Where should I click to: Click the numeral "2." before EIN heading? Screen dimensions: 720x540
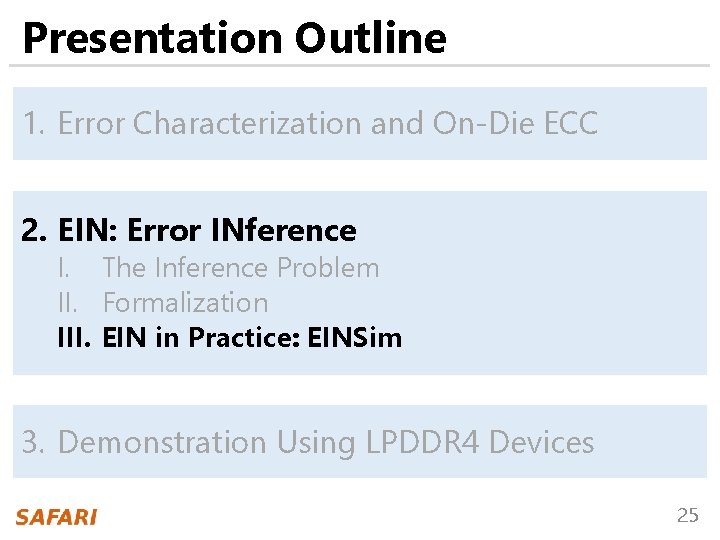click(35, 231)
